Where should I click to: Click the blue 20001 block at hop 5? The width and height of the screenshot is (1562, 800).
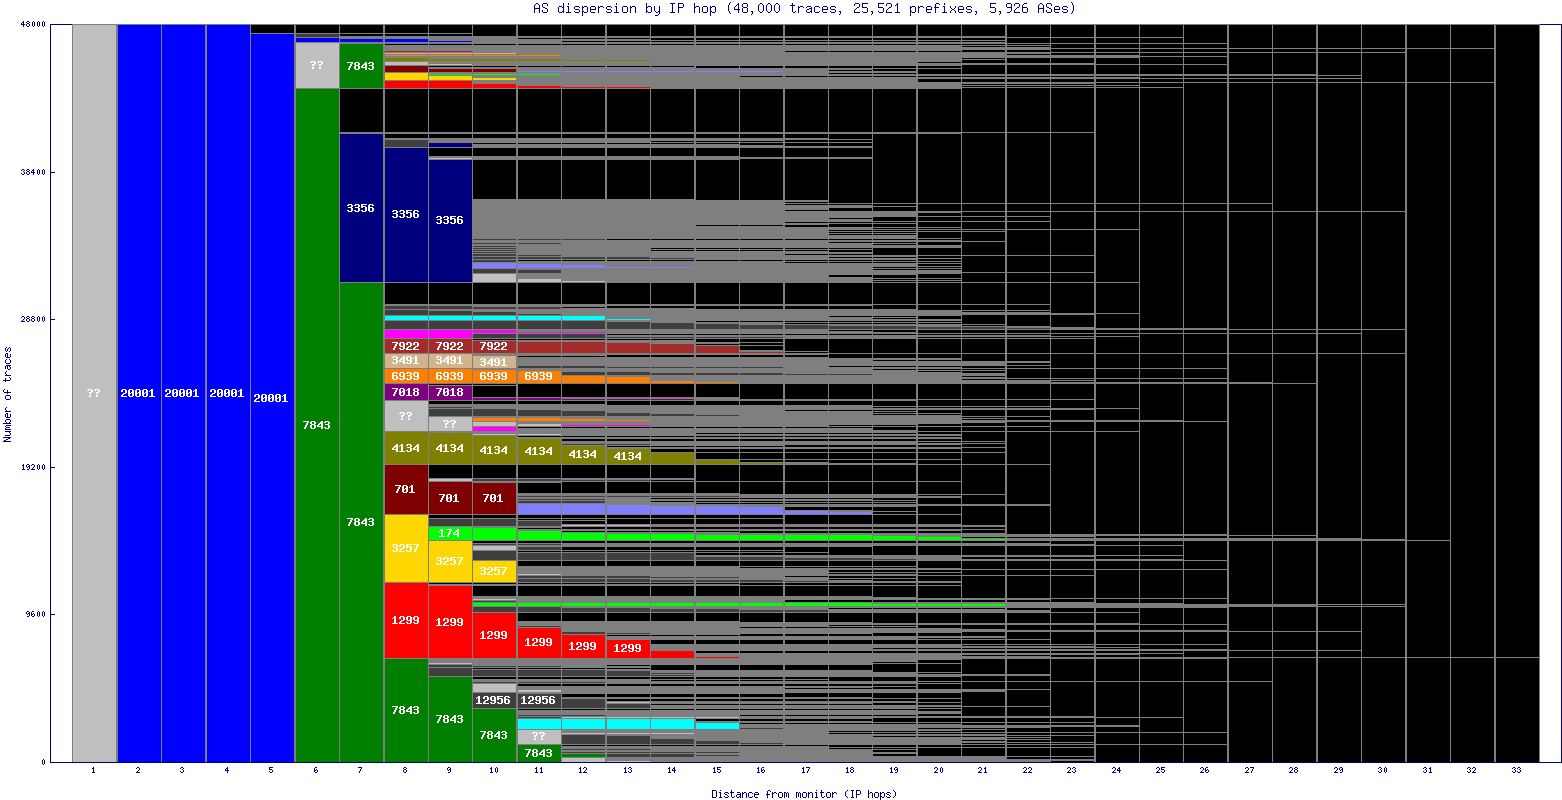(x=272, y=398)
